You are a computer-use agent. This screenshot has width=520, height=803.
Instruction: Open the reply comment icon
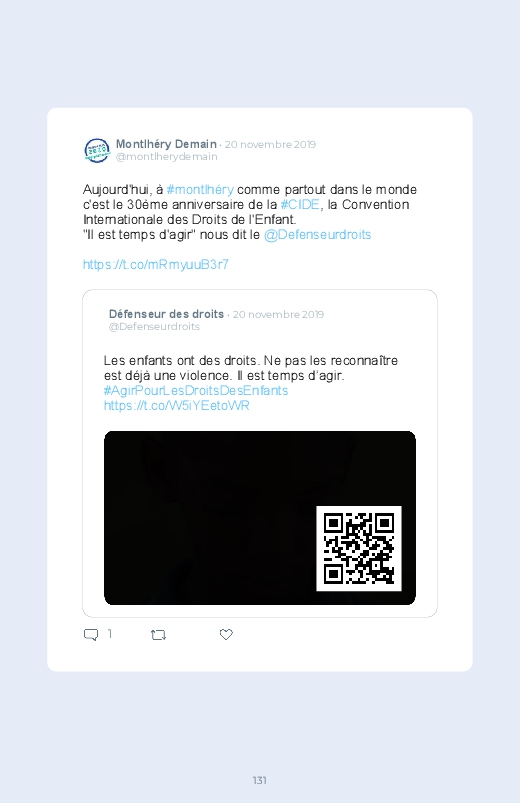[91, 635]
